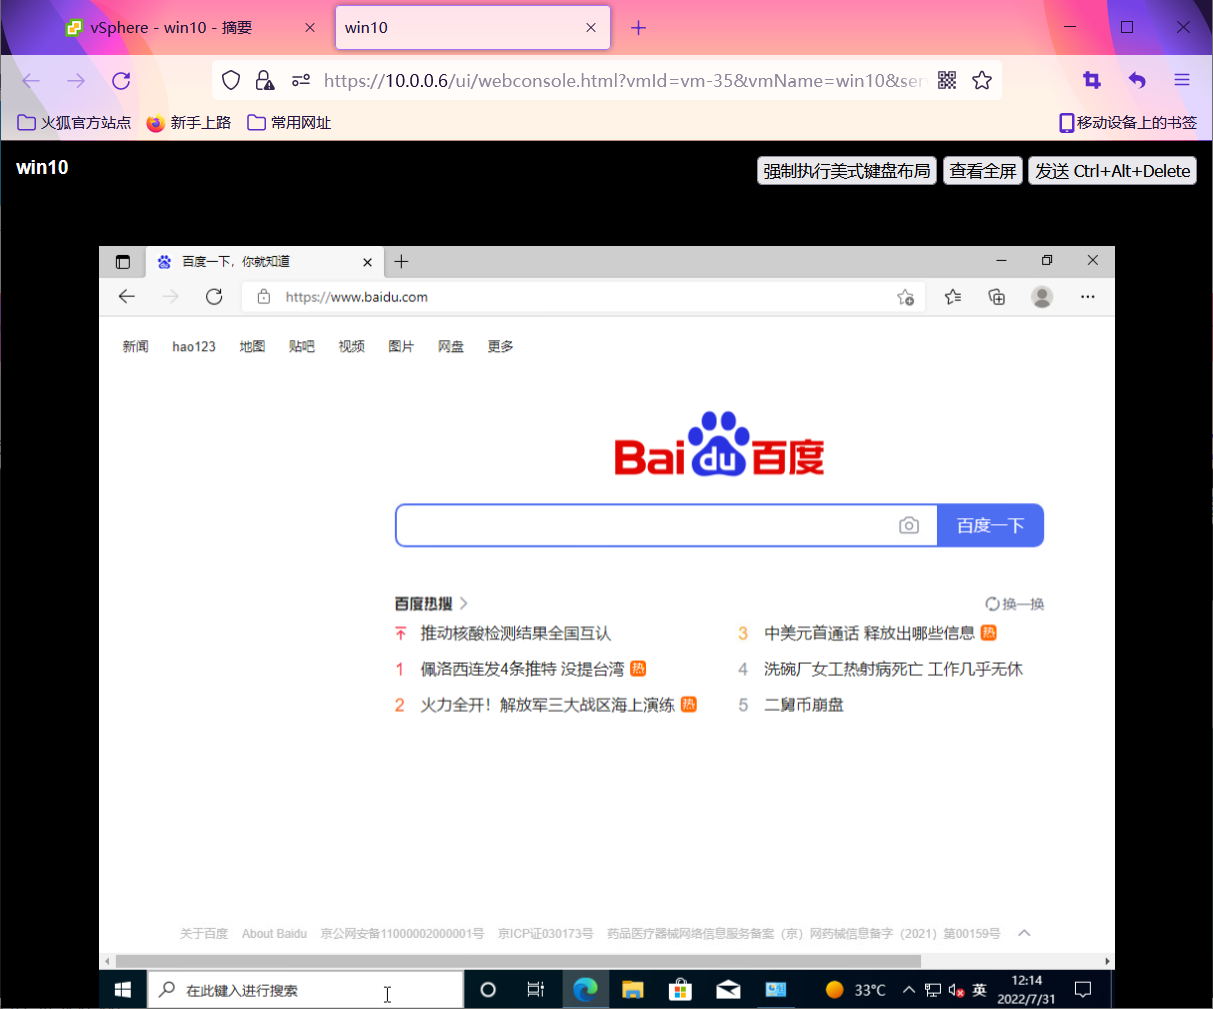
Task: Click 查看全屏 fullscreen button
Action: point(983,171)
